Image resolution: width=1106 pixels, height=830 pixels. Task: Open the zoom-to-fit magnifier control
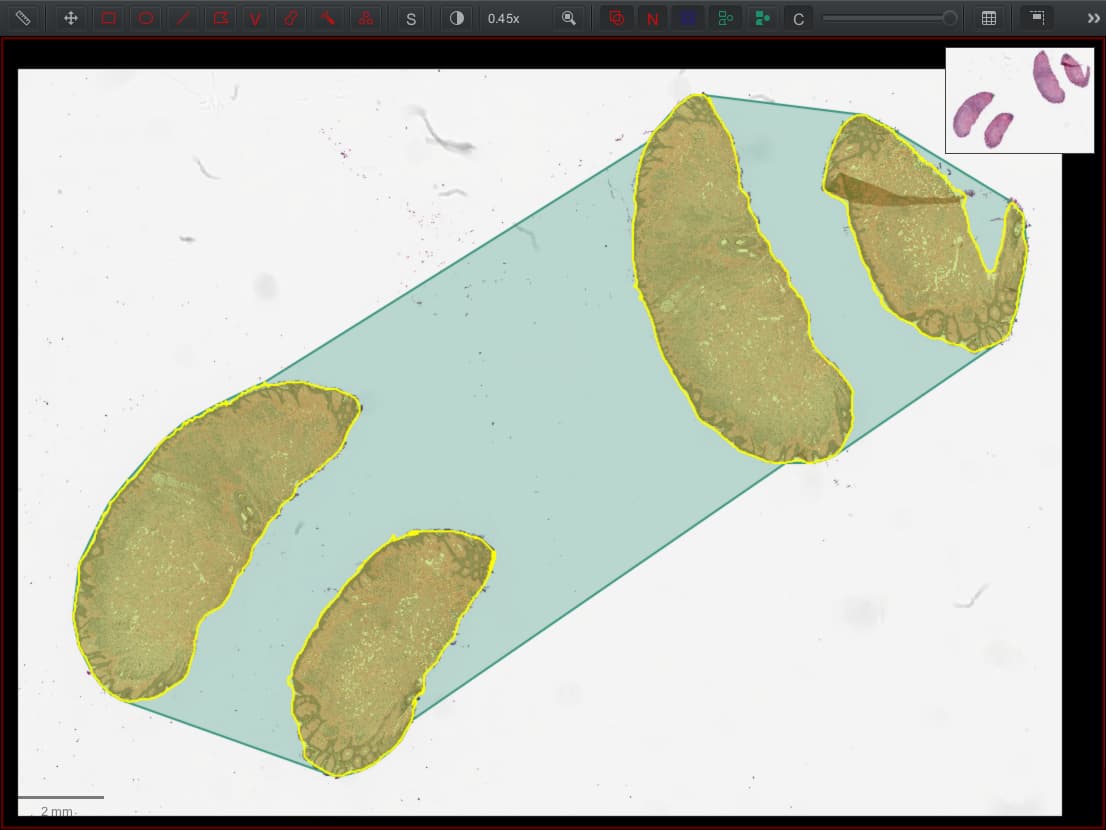[570, 17]
